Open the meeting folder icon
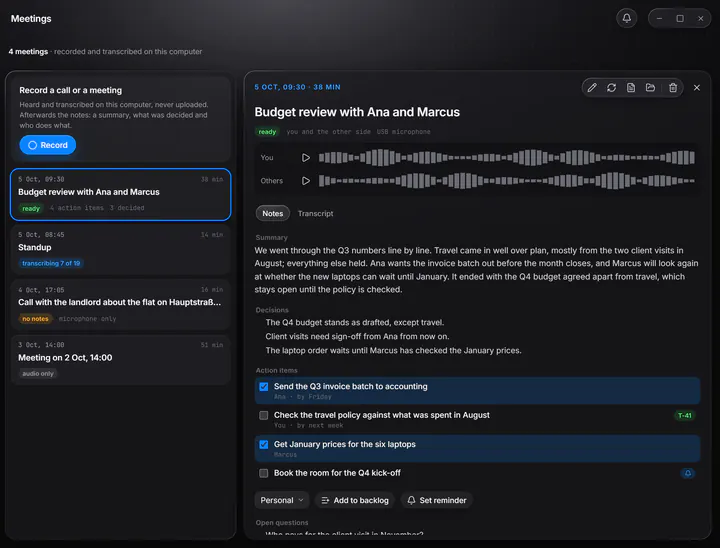 [650, 87]
